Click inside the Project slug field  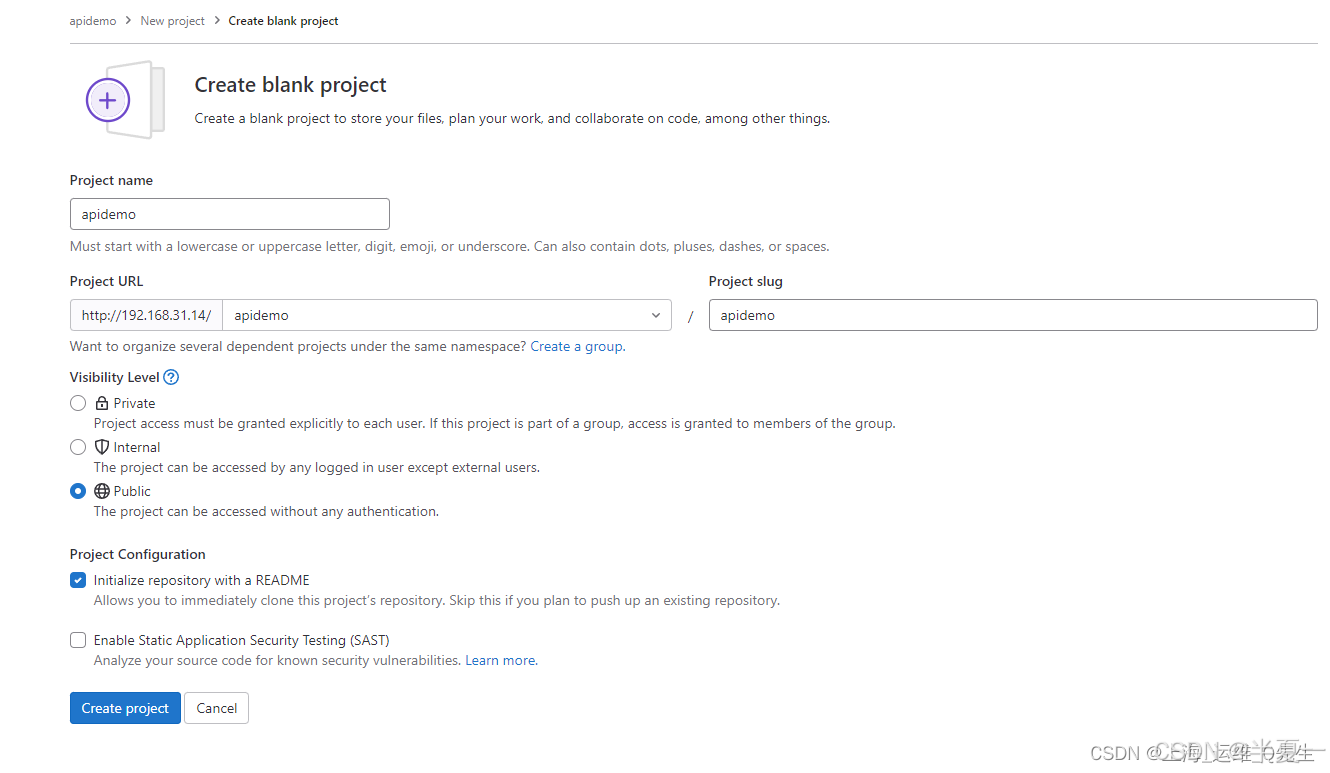[1012, 314]
